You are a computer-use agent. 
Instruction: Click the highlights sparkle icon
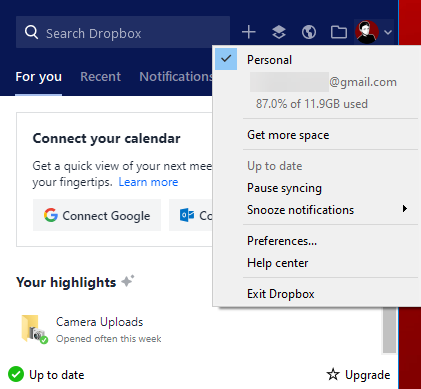click(128, 281)
